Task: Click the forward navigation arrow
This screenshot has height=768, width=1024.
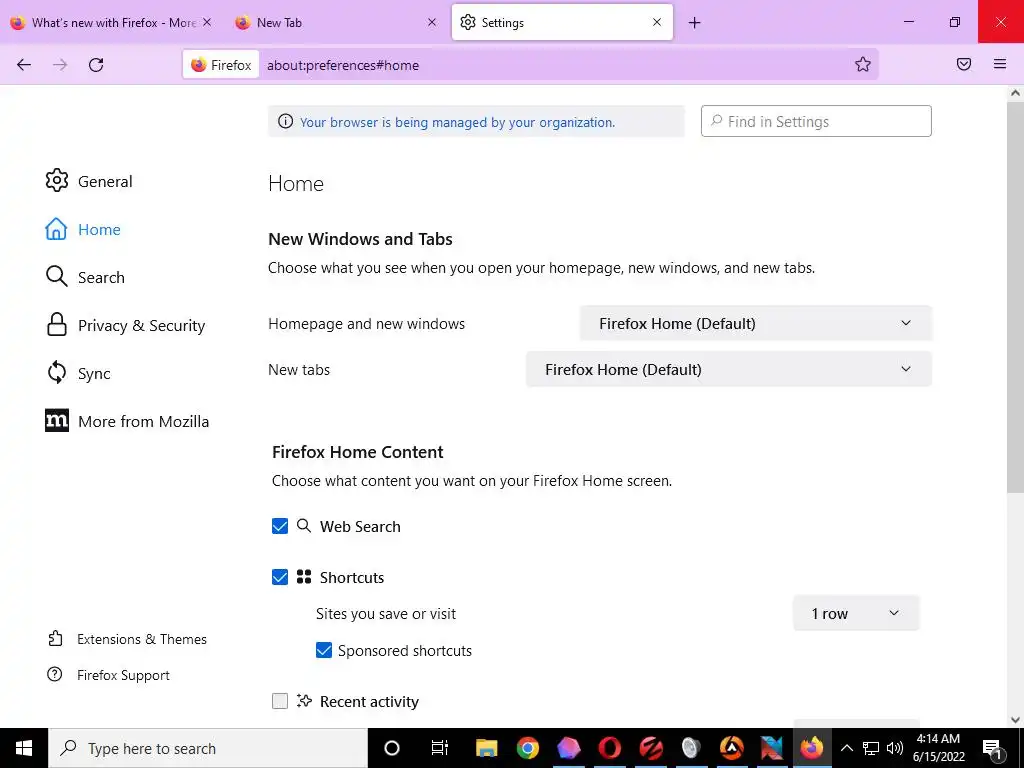Action: click(60, 65)
